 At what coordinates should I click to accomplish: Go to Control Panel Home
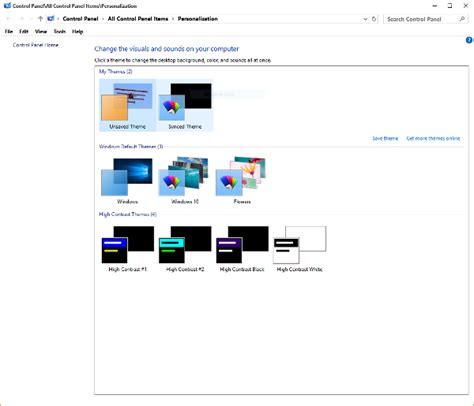pyautogui.click(x=36, y=45)
